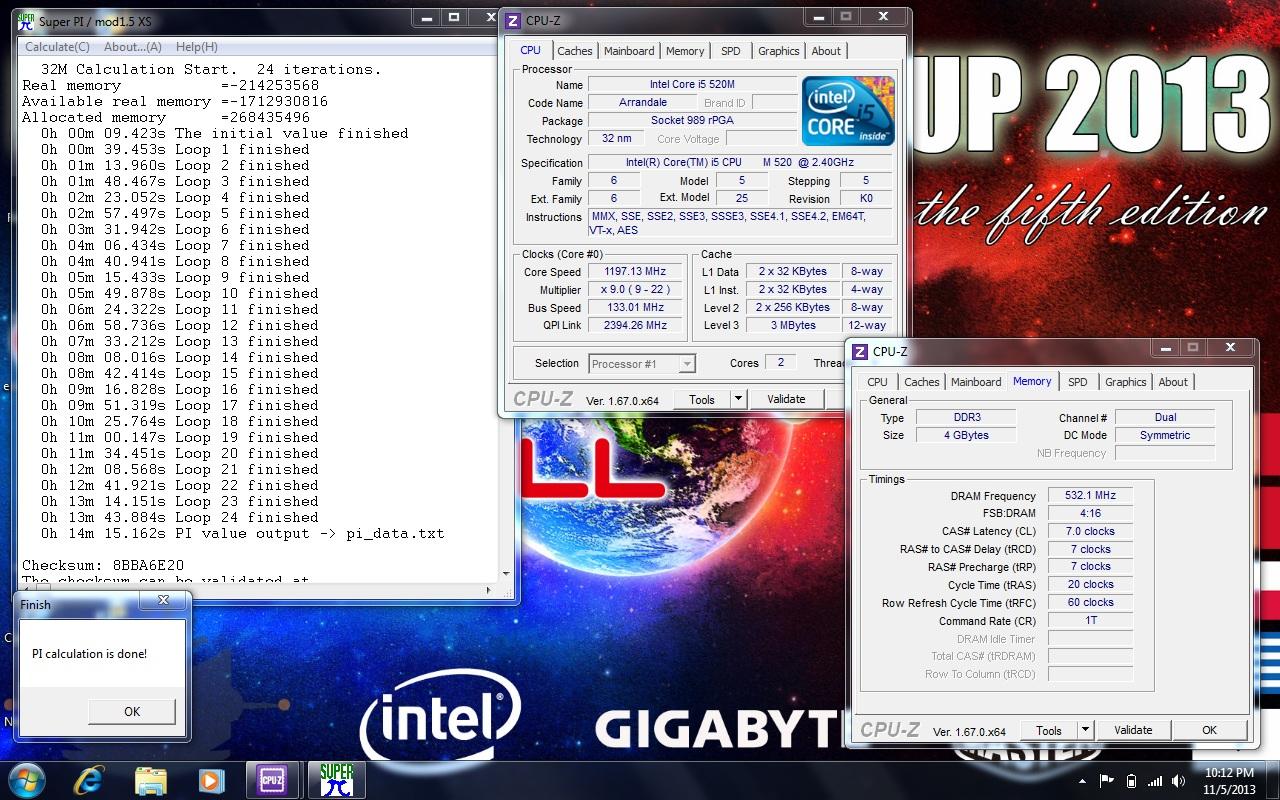Click the Checksum: 8BBA6E20 line
Image resolution: width=1280 pixels, height=800 pixels.
pyautogui.click(x=103, y=566)
